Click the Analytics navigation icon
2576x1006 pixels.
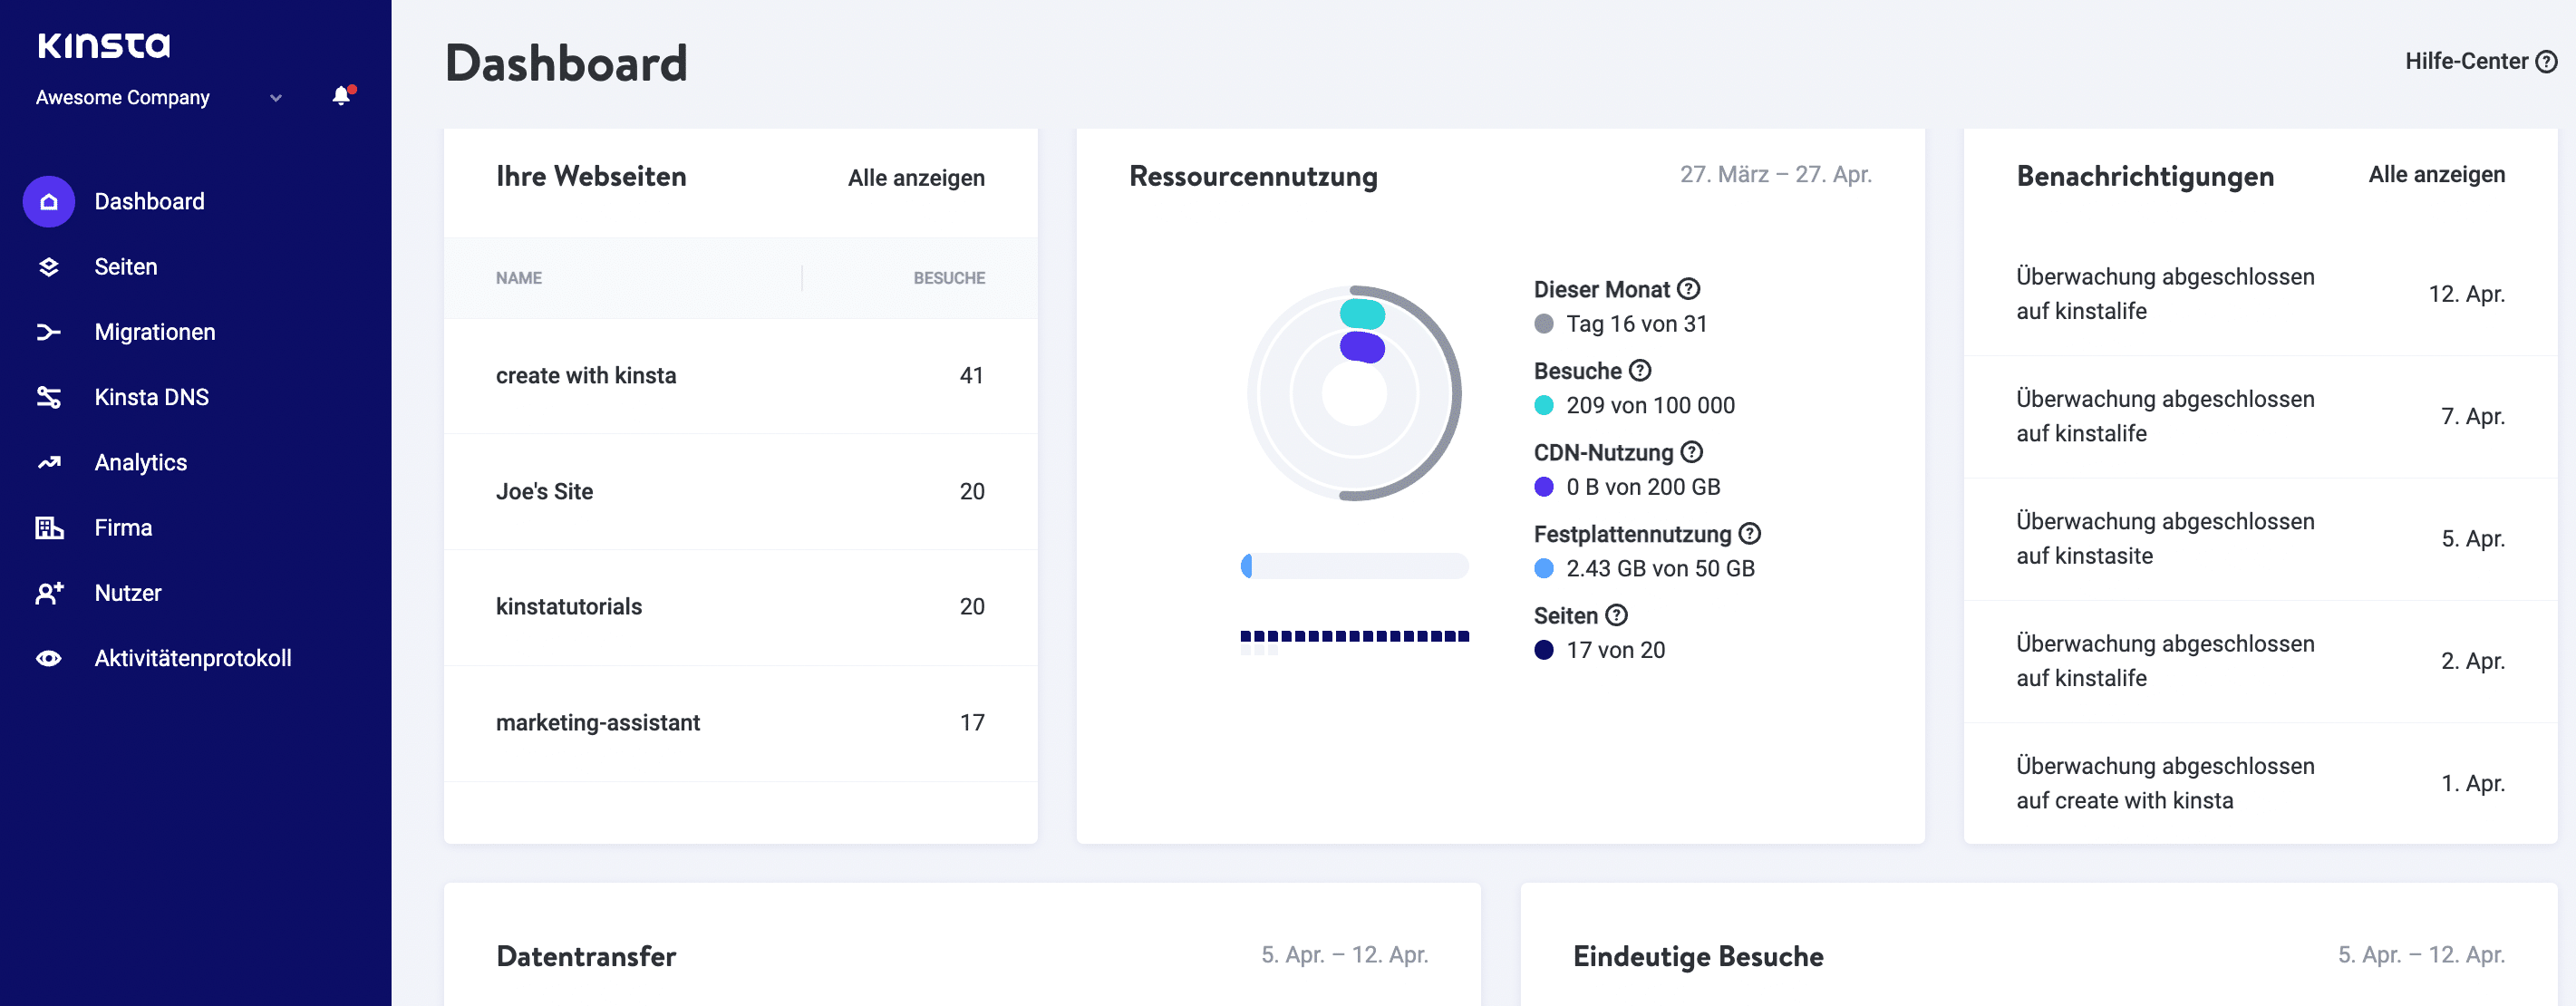pyautogui.click(x=49, y=462)
